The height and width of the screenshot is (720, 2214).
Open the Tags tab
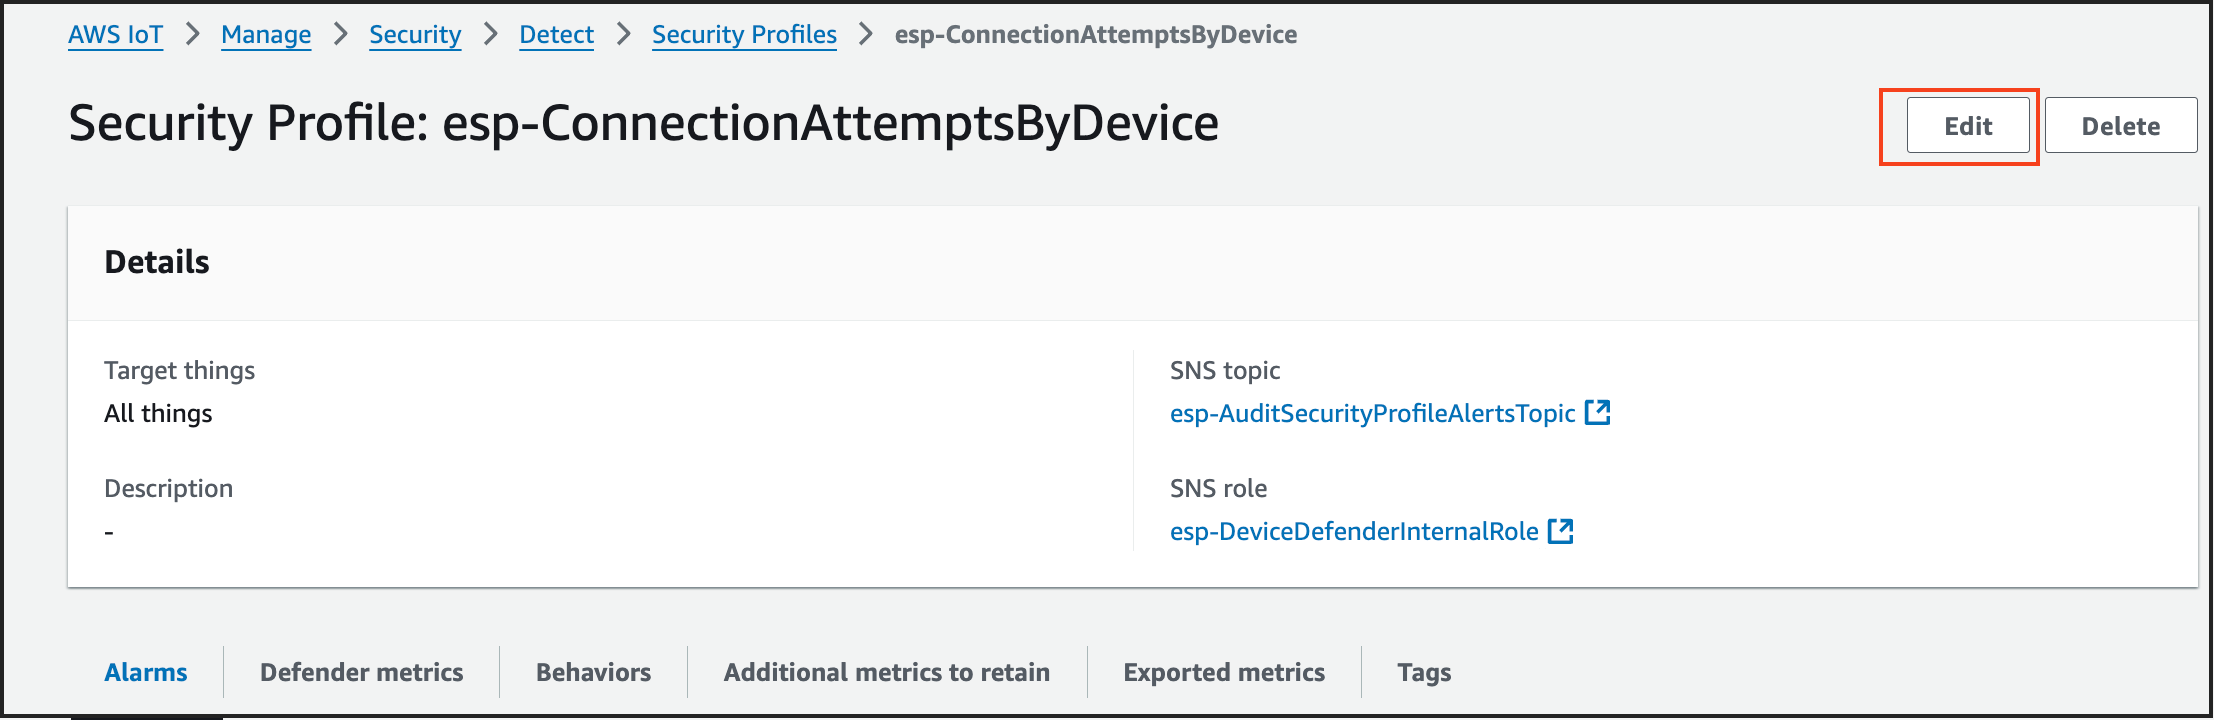1424,673
